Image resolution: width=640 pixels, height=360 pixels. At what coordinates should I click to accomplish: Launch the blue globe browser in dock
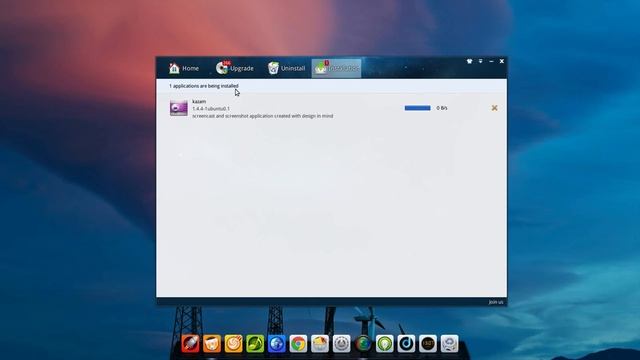coord(277,344)
